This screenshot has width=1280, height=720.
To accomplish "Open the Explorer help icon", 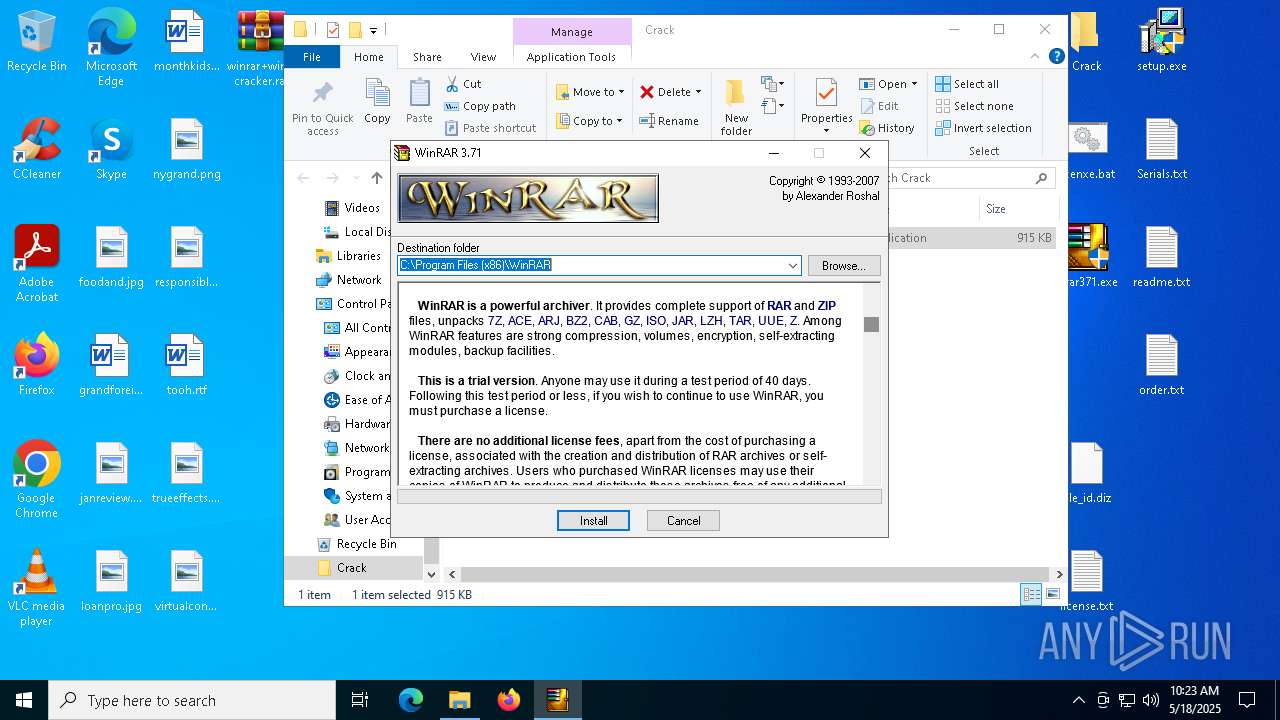I will click(1056, 57).
